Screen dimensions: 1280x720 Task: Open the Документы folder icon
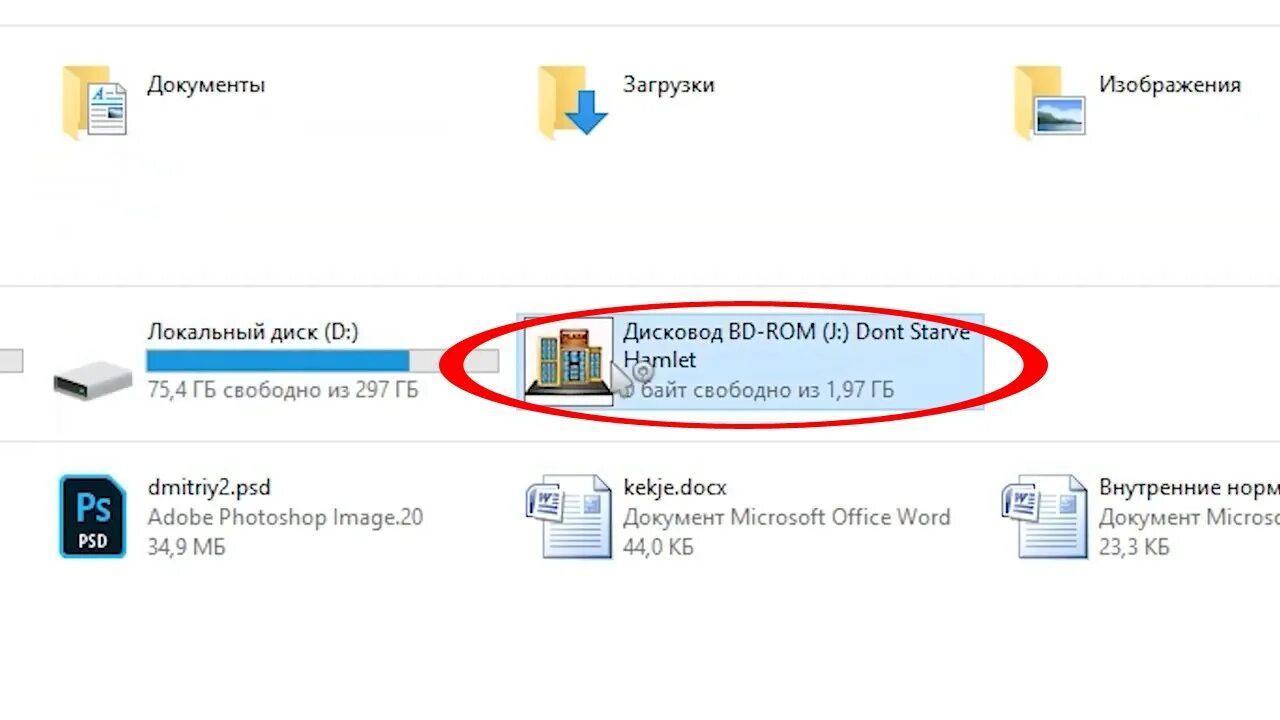point(95,102)
